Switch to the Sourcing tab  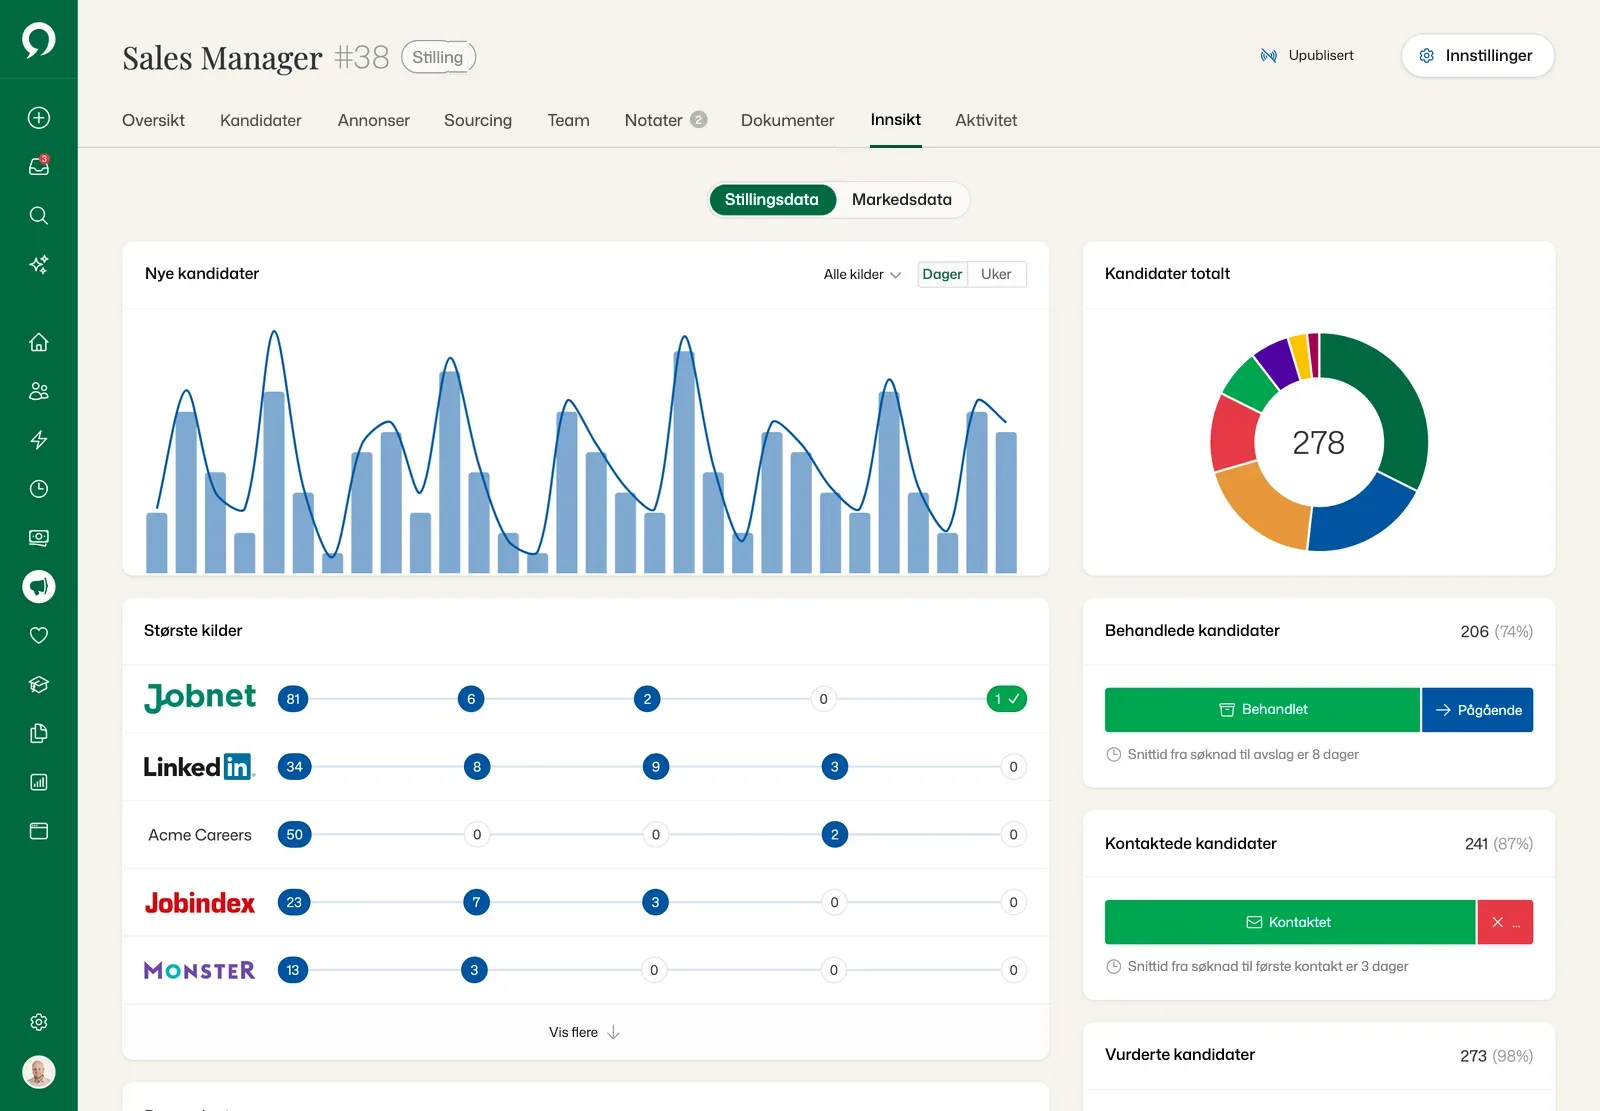478,120
